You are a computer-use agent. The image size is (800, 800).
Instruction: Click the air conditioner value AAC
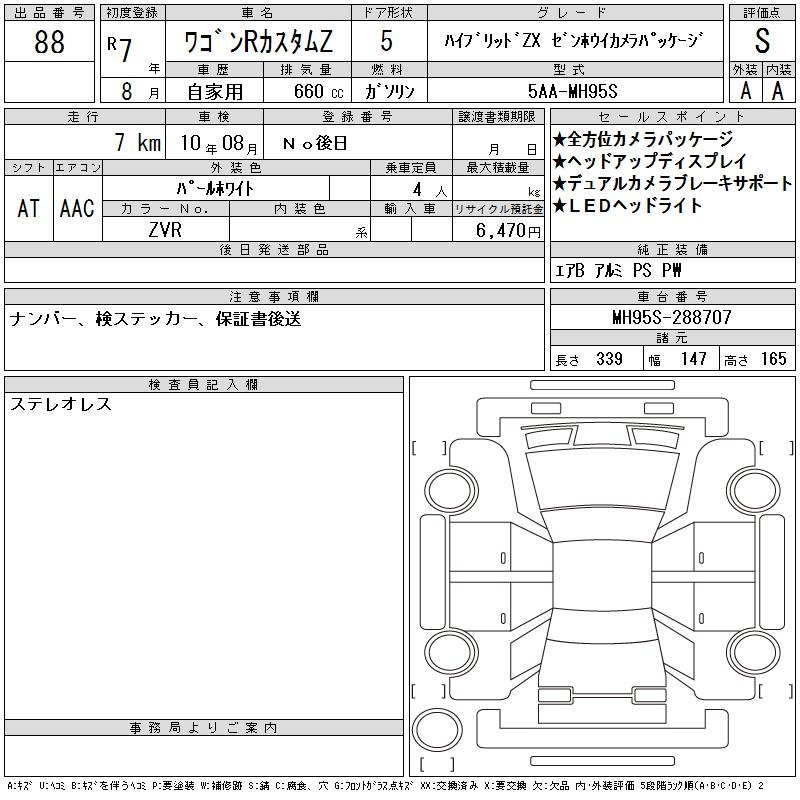(x=77, y=208)
